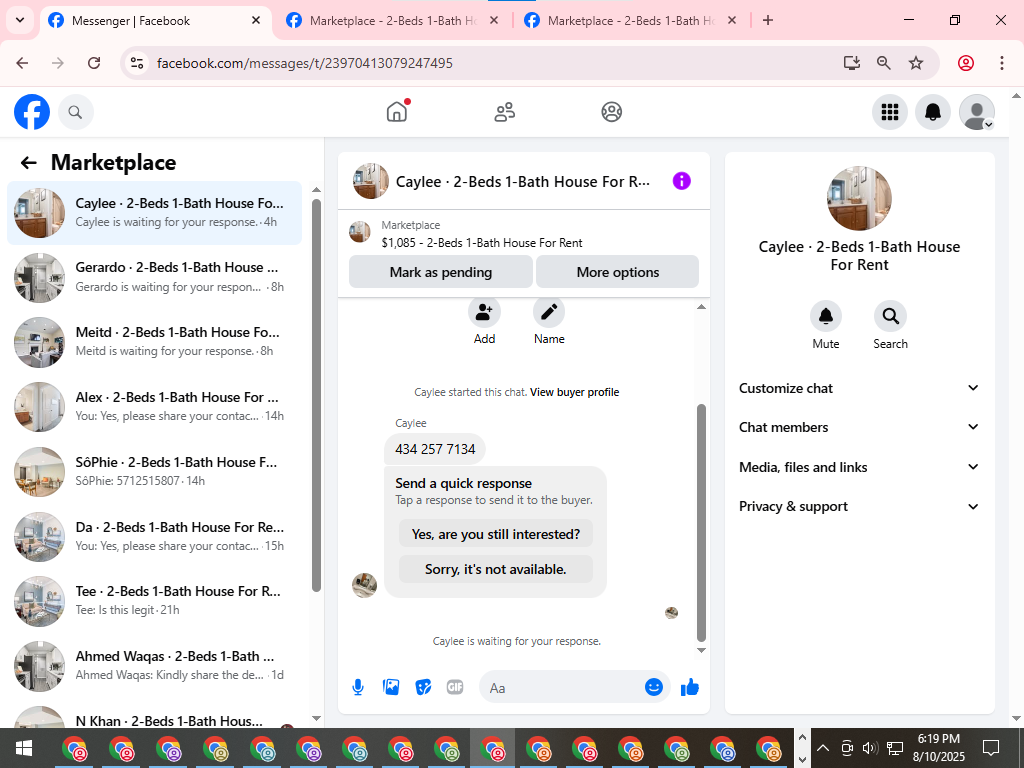Screen dimensions: 1024x768
Task: Open the Alex conversation
Action: point(155,407)
